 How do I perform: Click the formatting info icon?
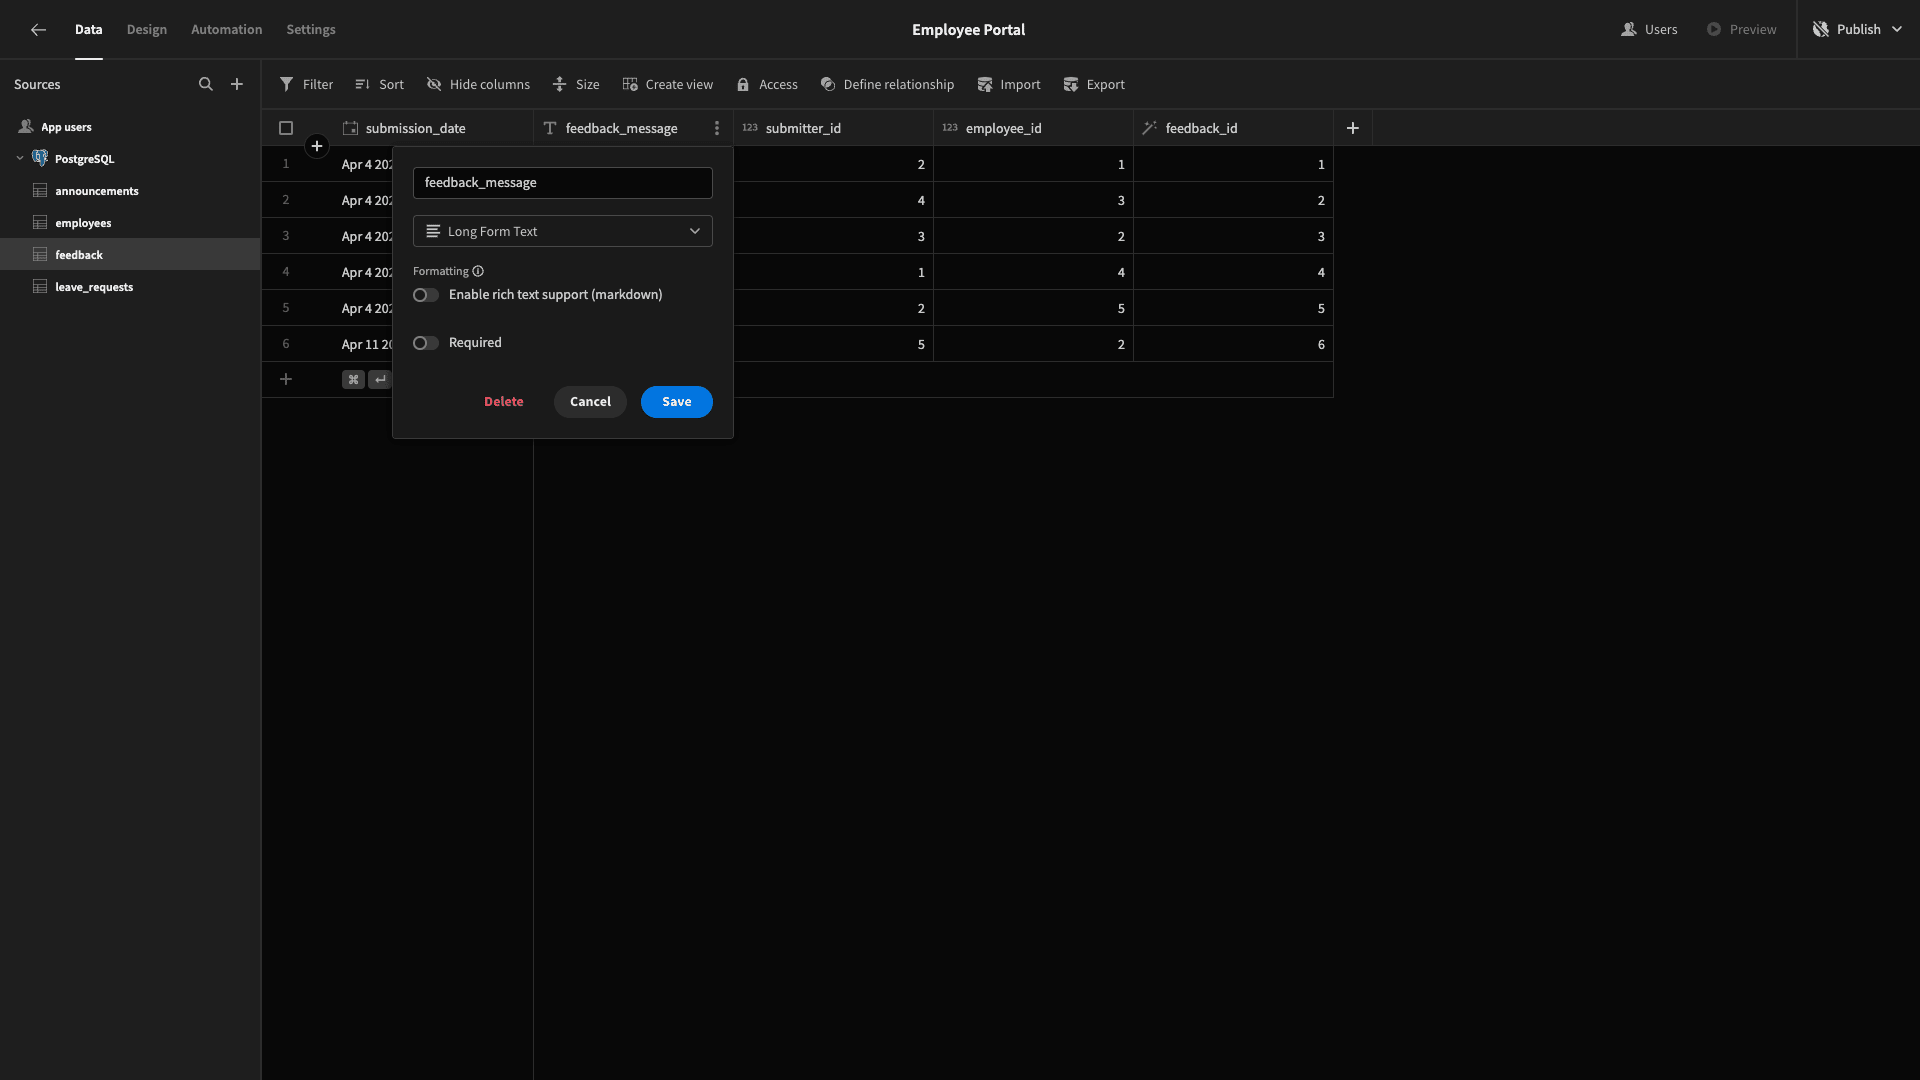coord(478,271)
